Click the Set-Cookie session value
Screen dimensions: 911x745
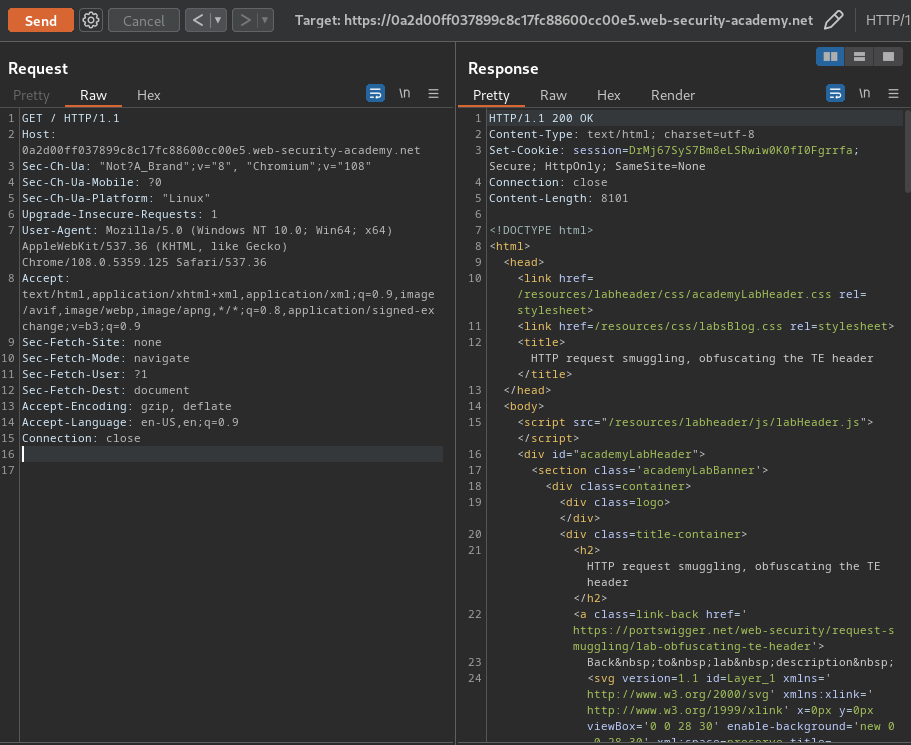tap(740, 150)
